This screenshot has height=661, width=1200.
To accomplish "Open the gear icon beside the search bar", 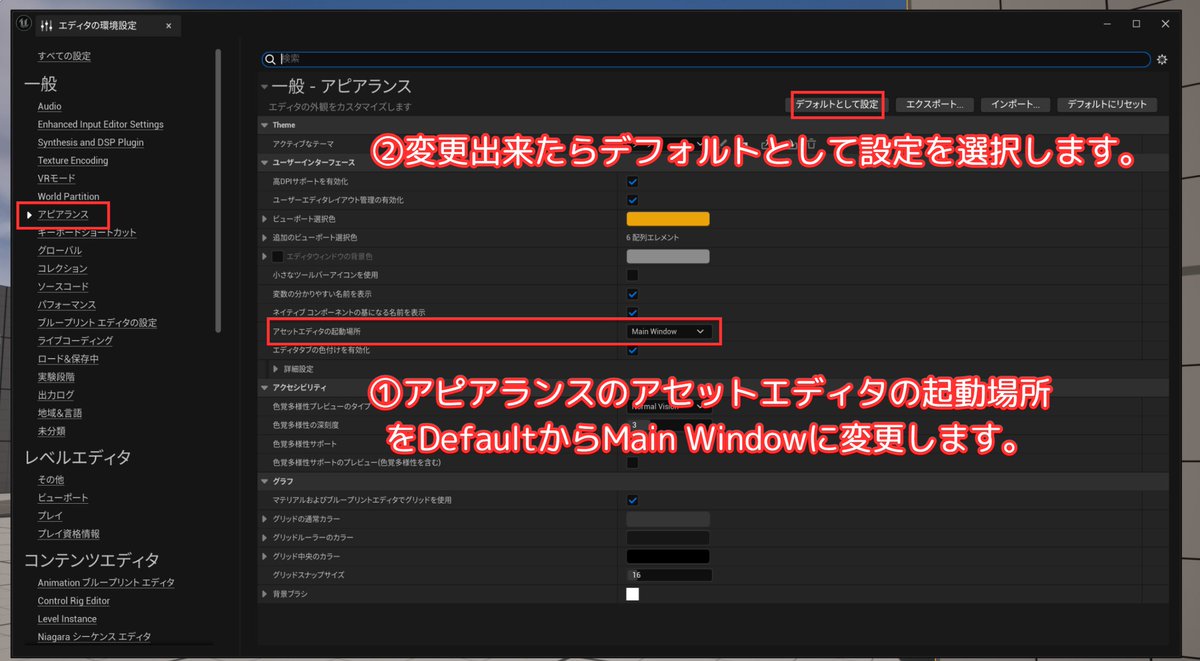I will tap(1161, 59).
